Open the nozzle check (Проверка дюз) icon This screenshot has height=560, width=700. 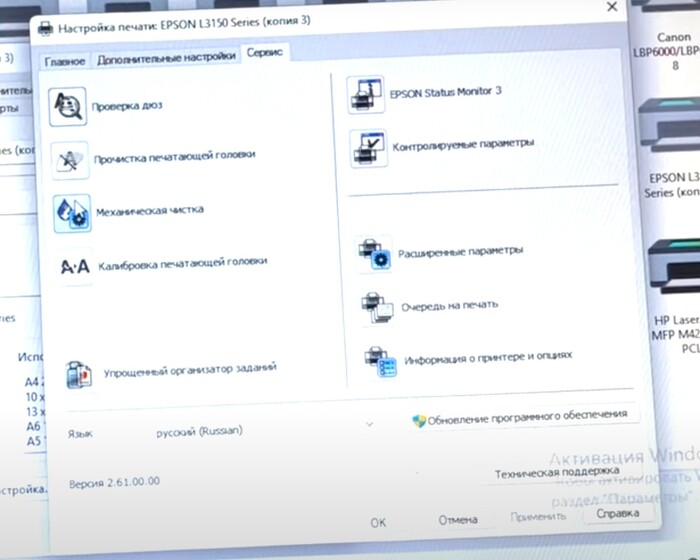coord(67,107)
